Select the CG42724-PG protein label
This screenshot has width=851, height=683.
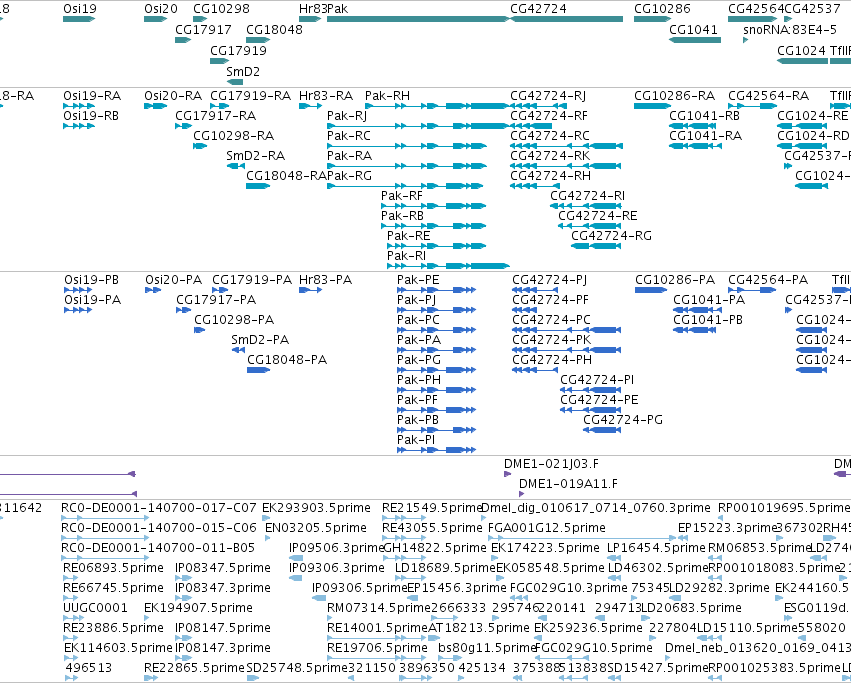623,420
